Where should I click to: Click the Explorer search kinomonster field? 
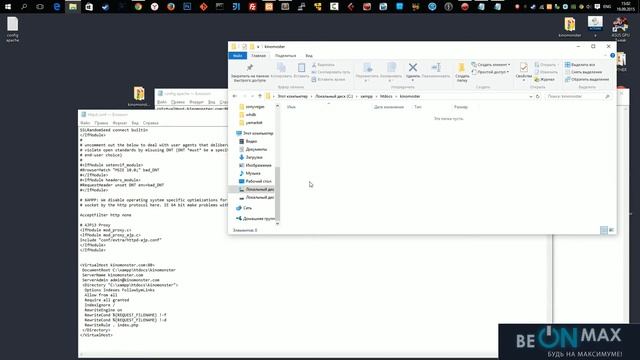point(578,97)
